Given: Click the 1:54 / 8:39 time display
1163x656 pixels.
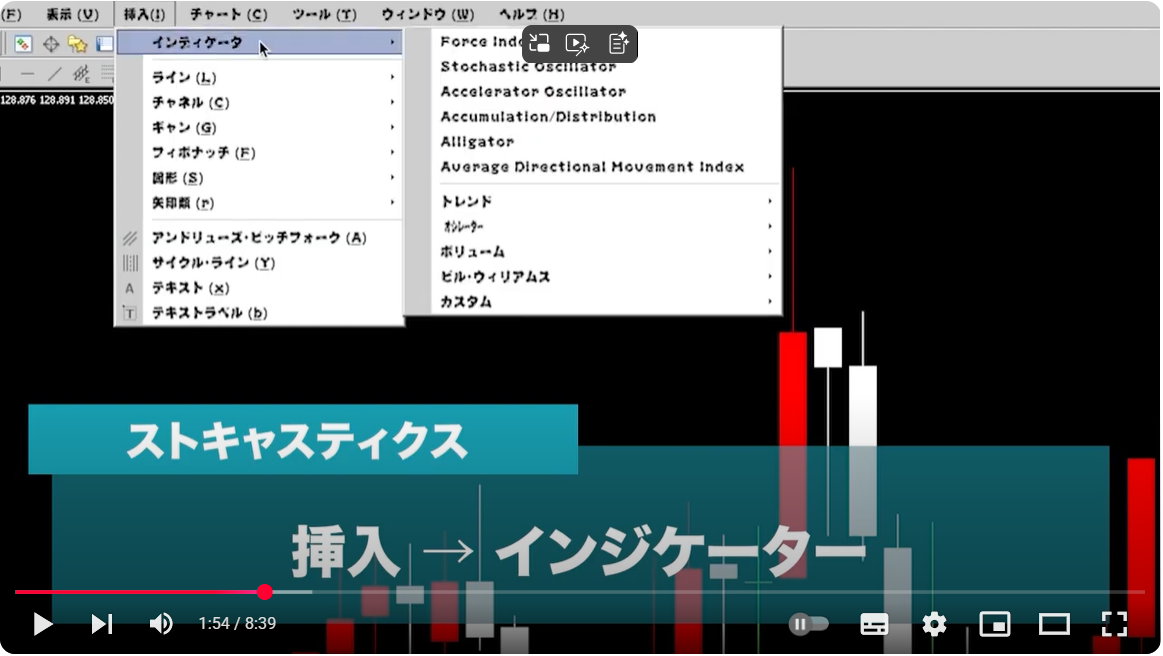Looking at the screenshot, I should (237, 623).
